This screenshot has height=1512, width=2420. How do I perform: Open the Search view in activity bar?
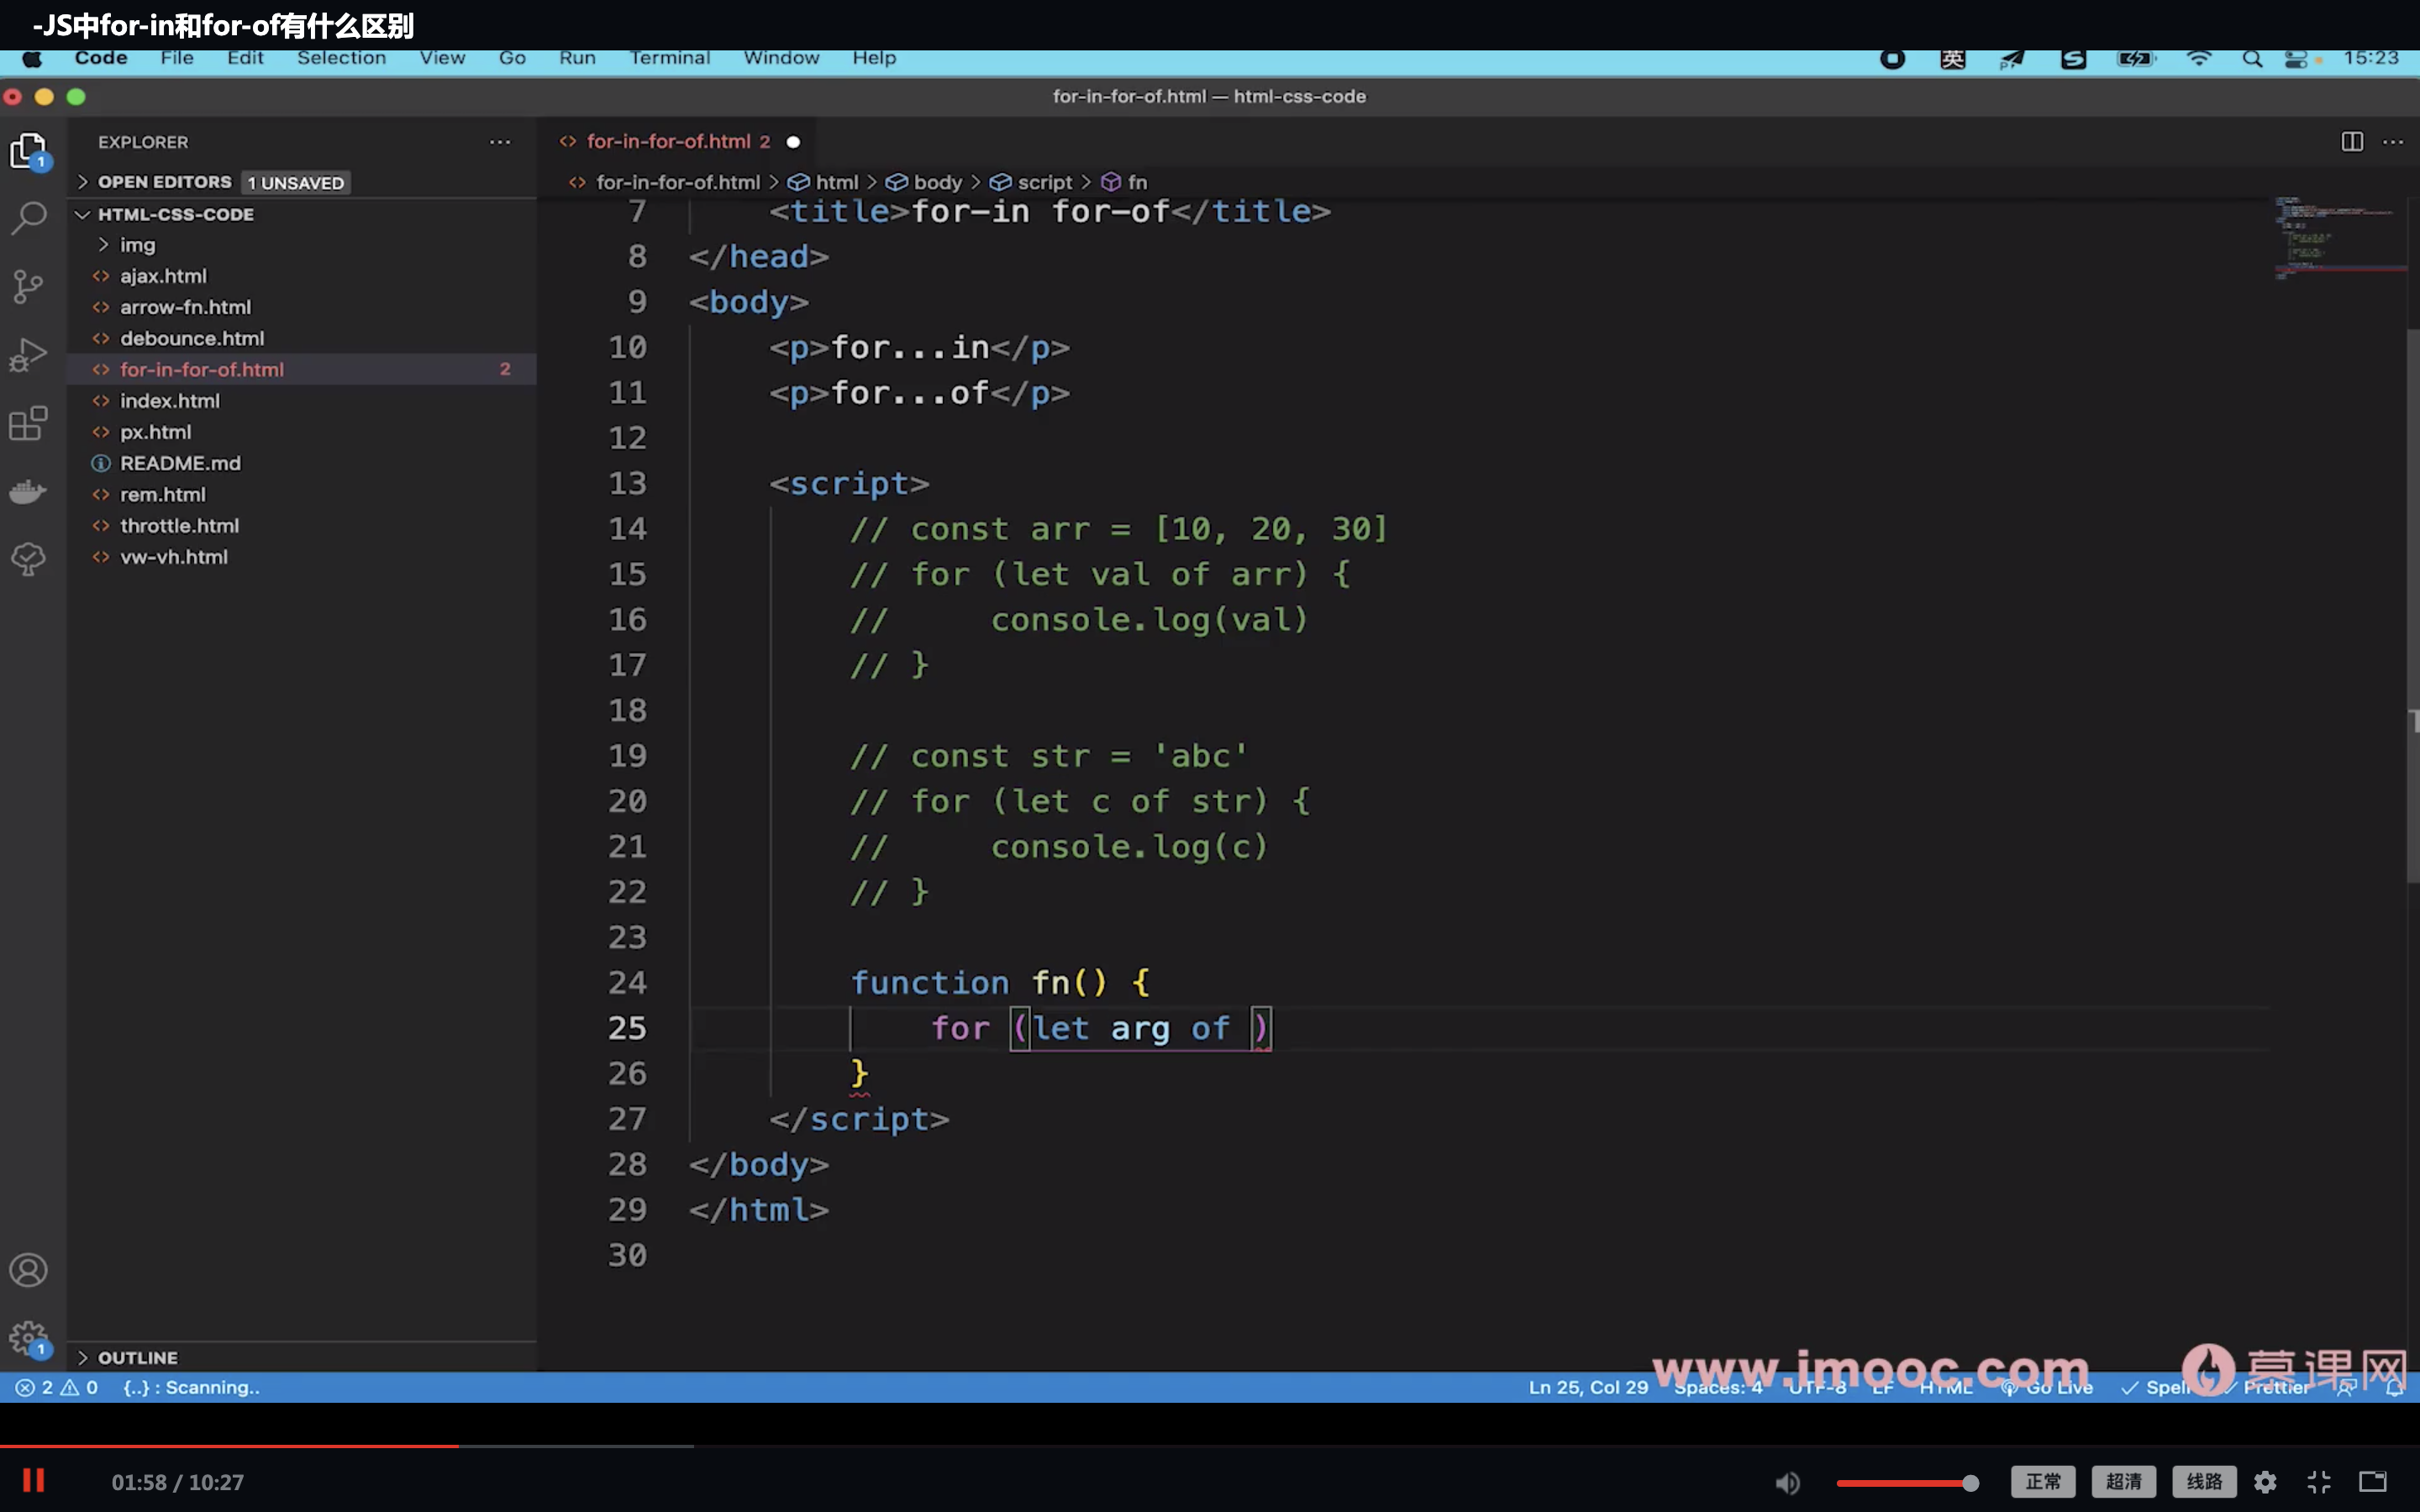click(x=29, y=217)
